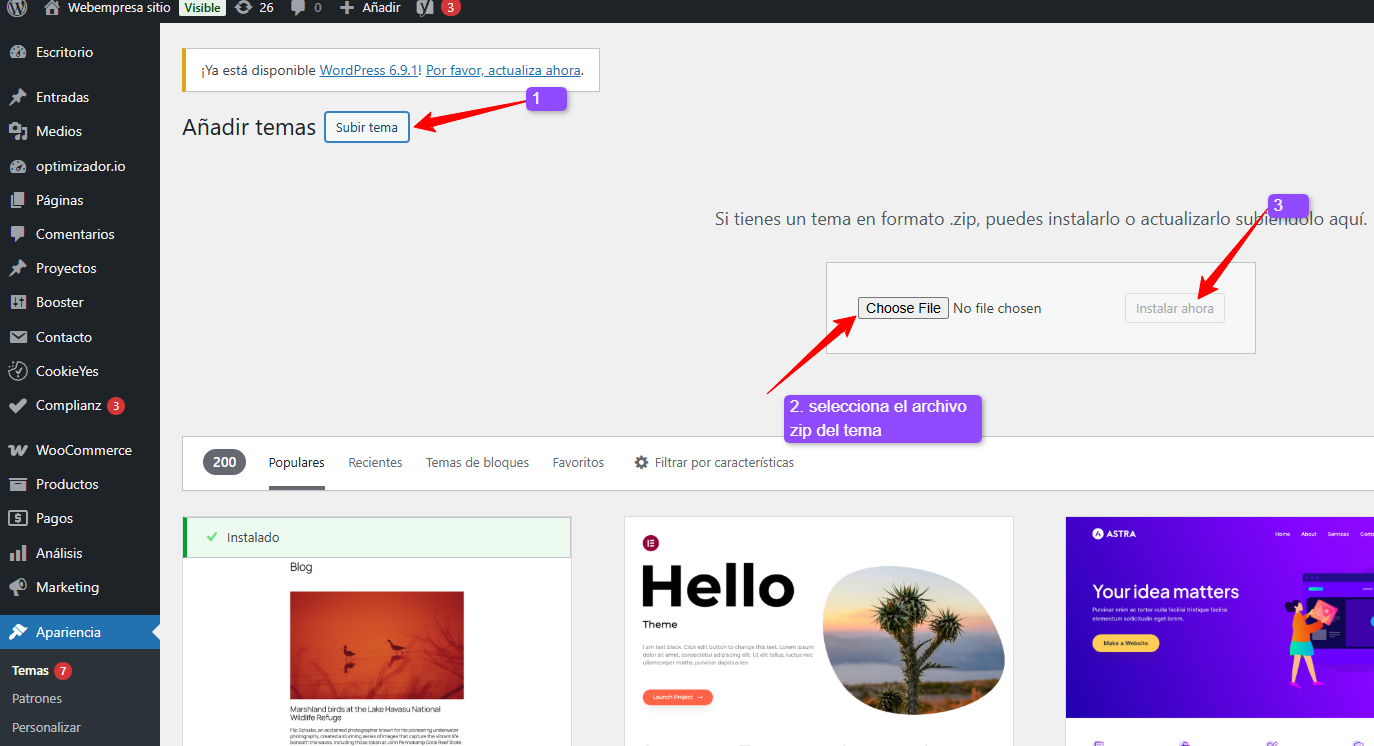Select the Hello theme thumbnail
Viewport: 1374px width, 746px height.
[x=818, y=630]
